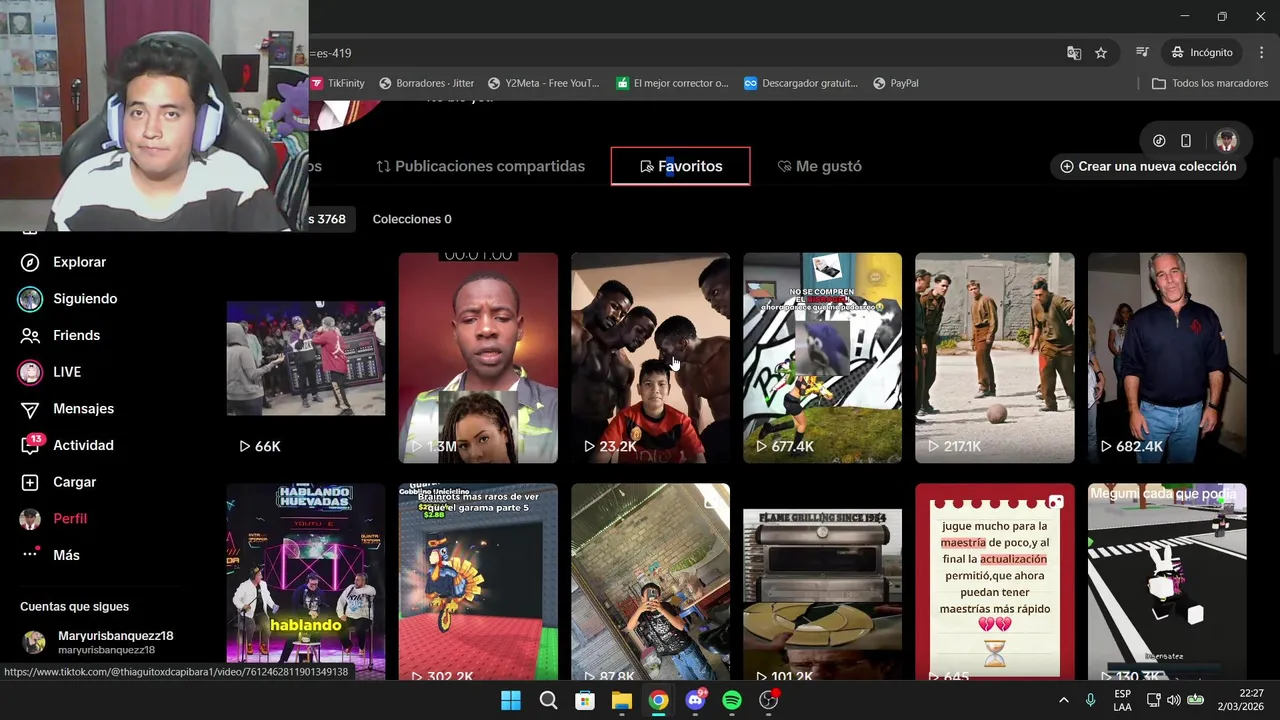Open the Explorar sidebar item
The image size is (1280, 720).
(x=65, y=262)
